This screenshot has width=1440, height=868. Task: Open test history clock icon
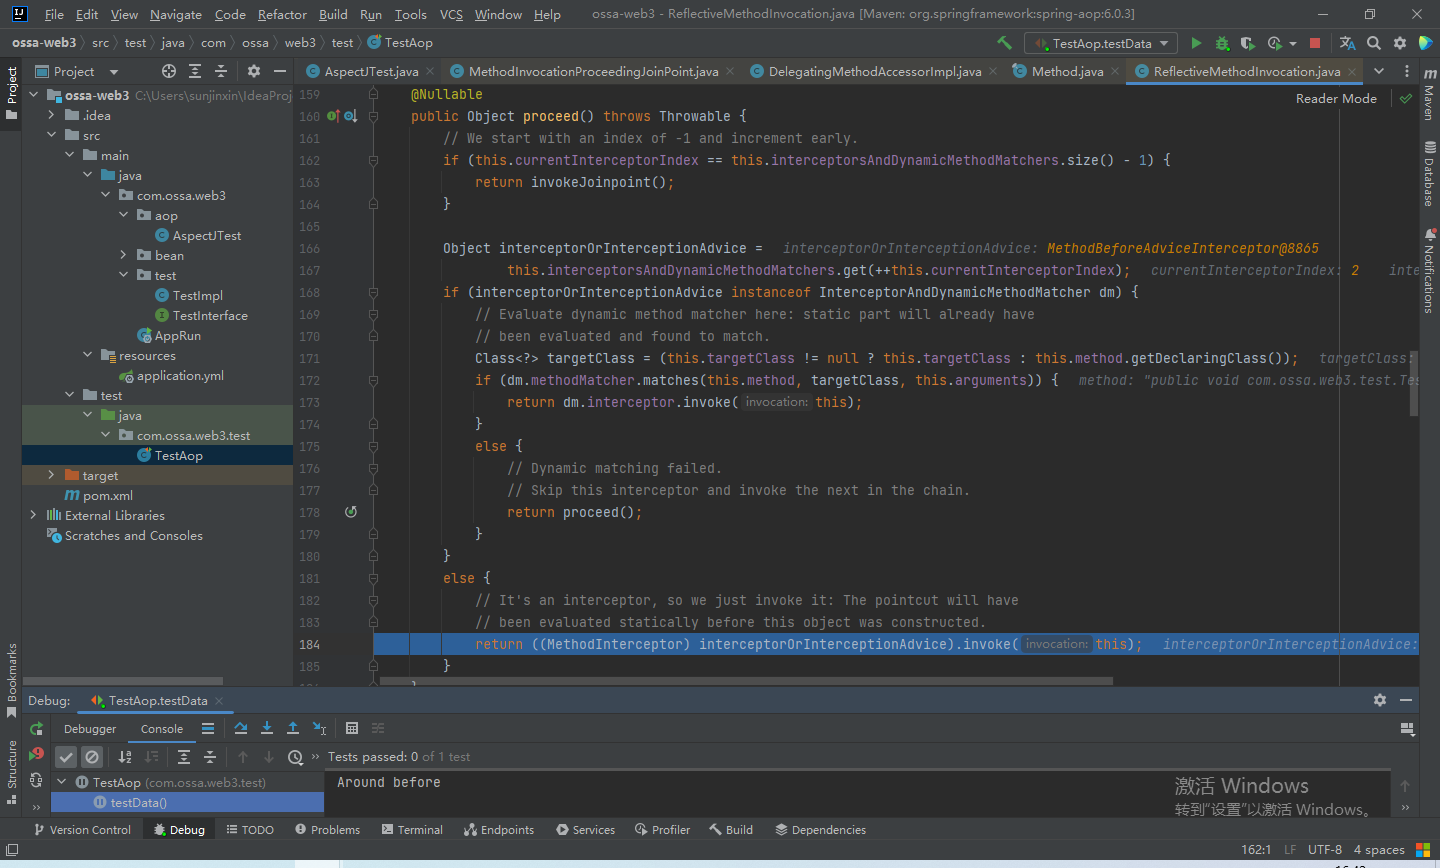(295, 757)
